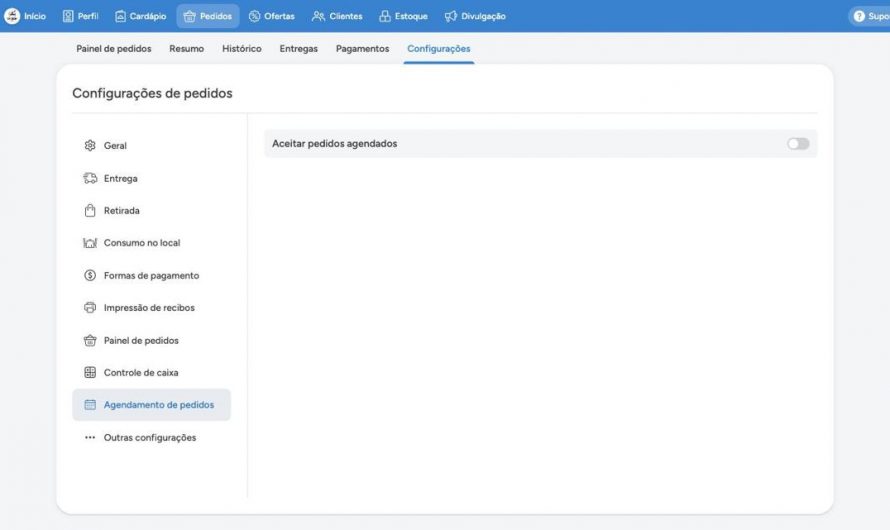Switch to the Histórico tab

[242, 49]
